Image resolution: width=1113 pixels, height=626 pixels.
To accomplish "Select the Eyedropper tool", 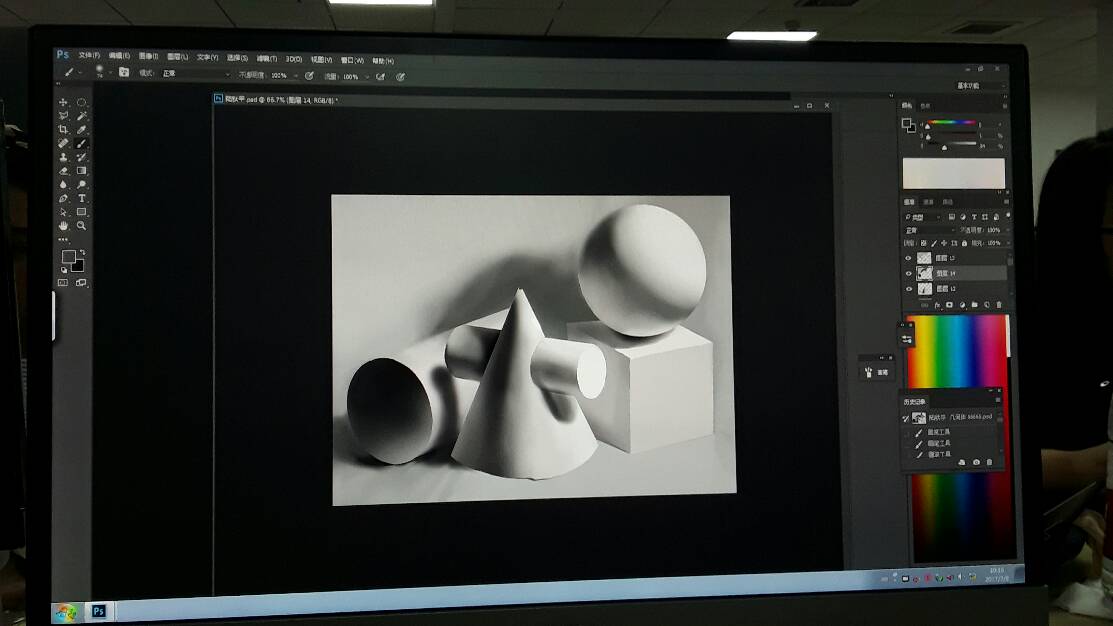I will pos(82,130).
